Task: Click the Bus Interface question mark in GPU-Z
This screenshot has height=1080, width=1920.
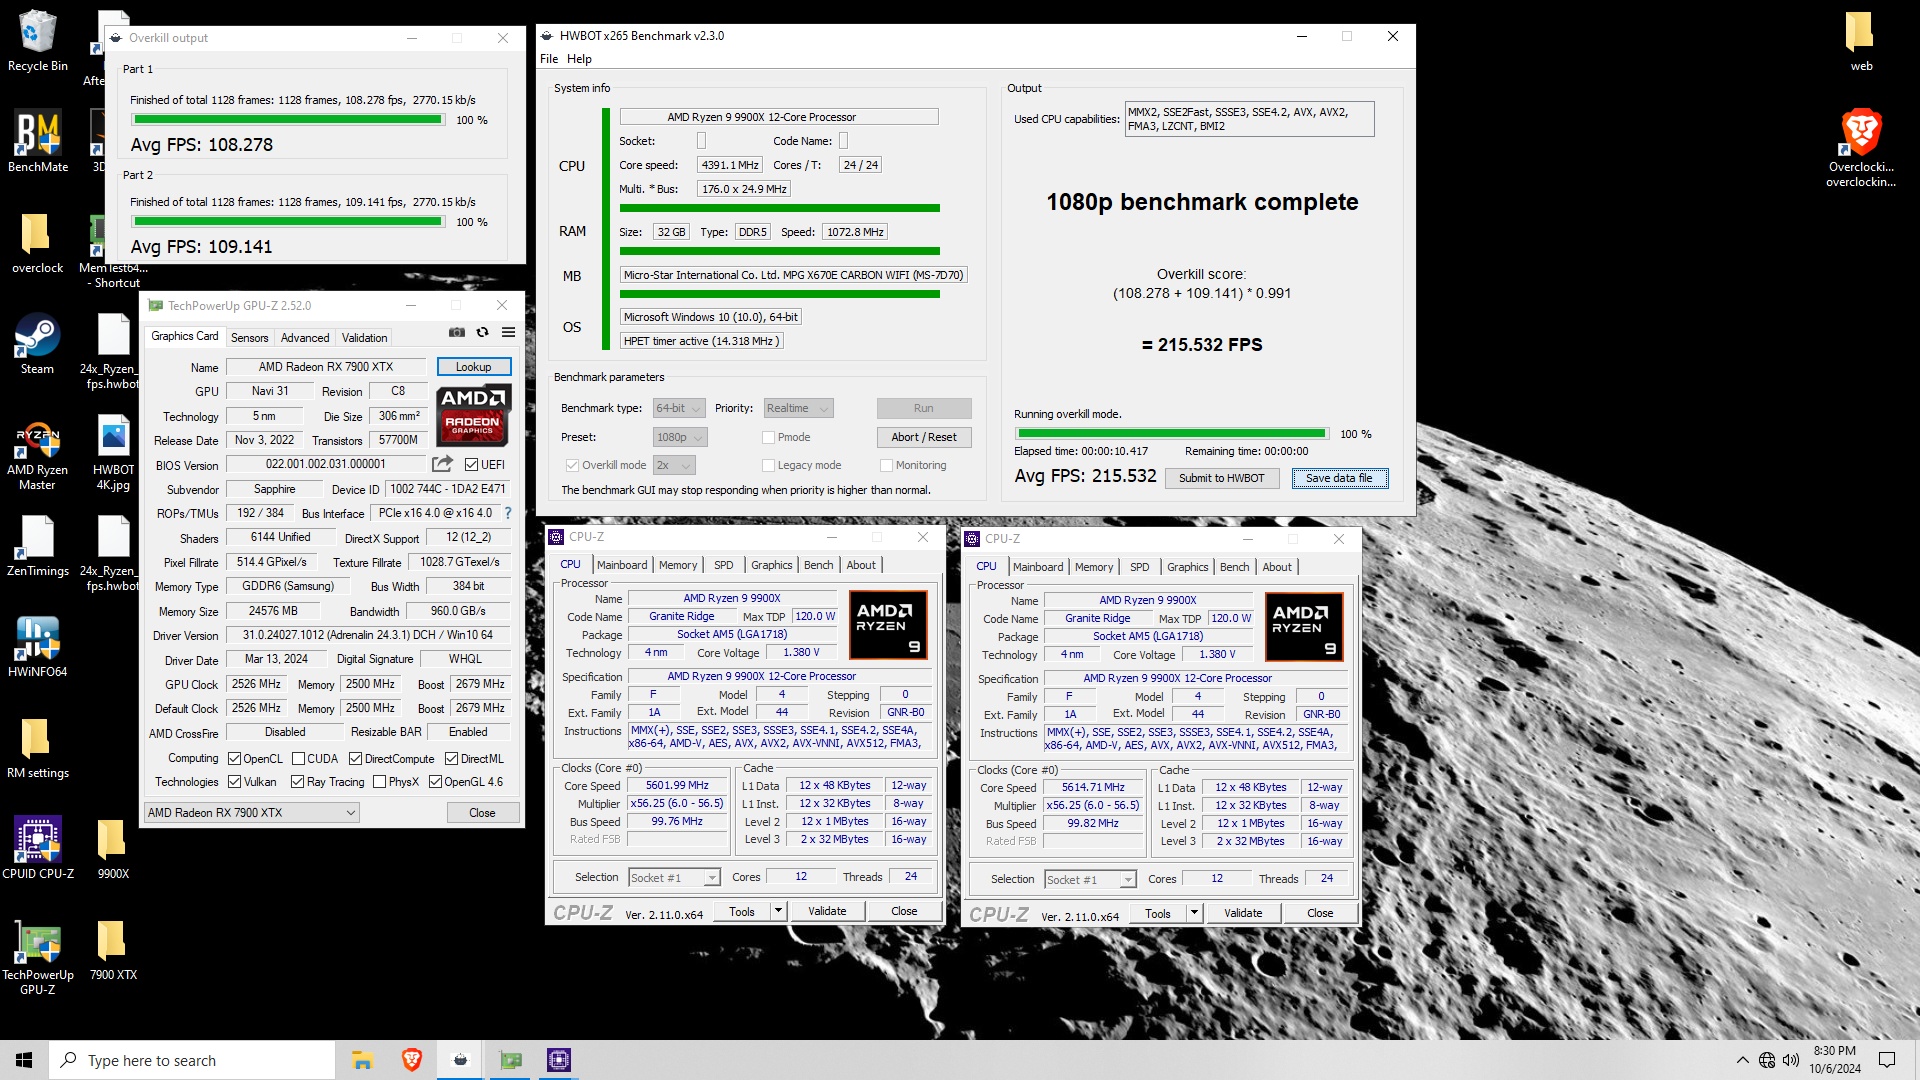Action: (508, 513)
